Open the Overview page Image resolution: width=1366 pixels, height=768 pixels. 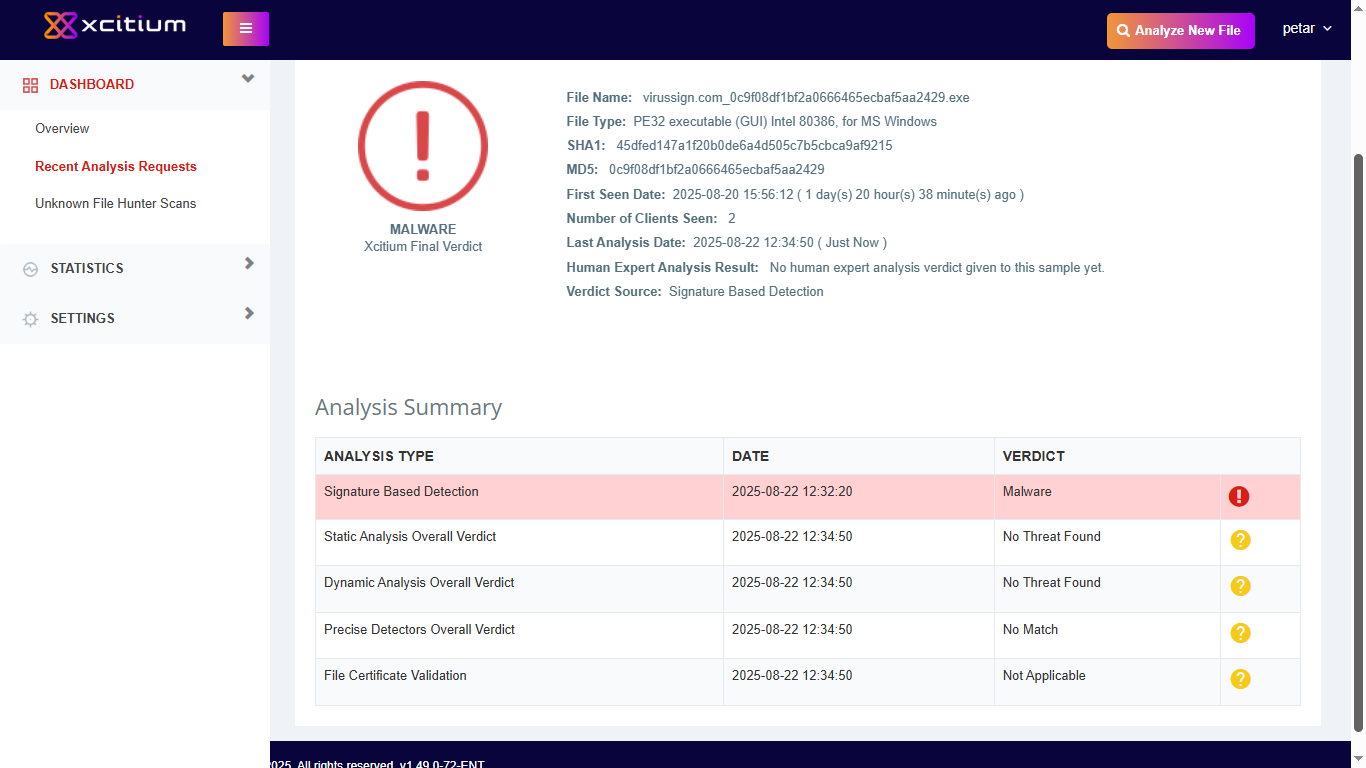click(62, 128)
